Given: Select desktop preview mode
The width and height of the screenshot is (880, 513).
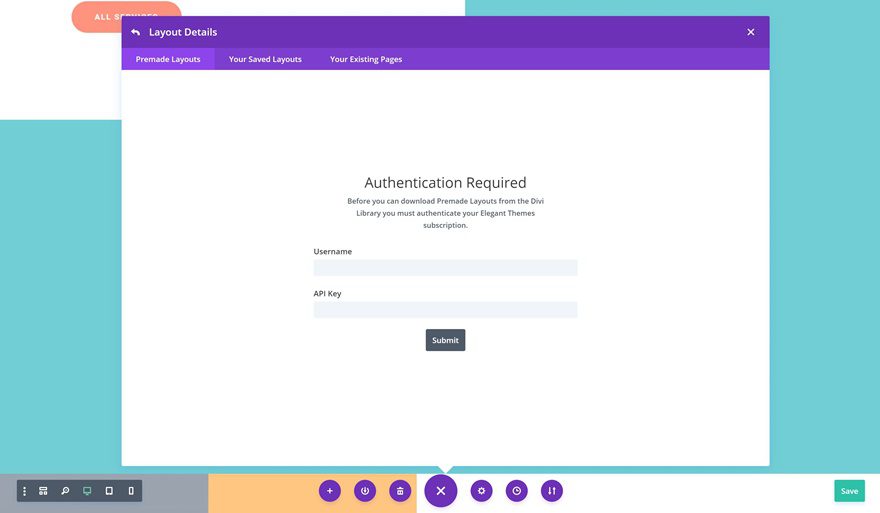Looking at the screenshot, I should 87,491.
